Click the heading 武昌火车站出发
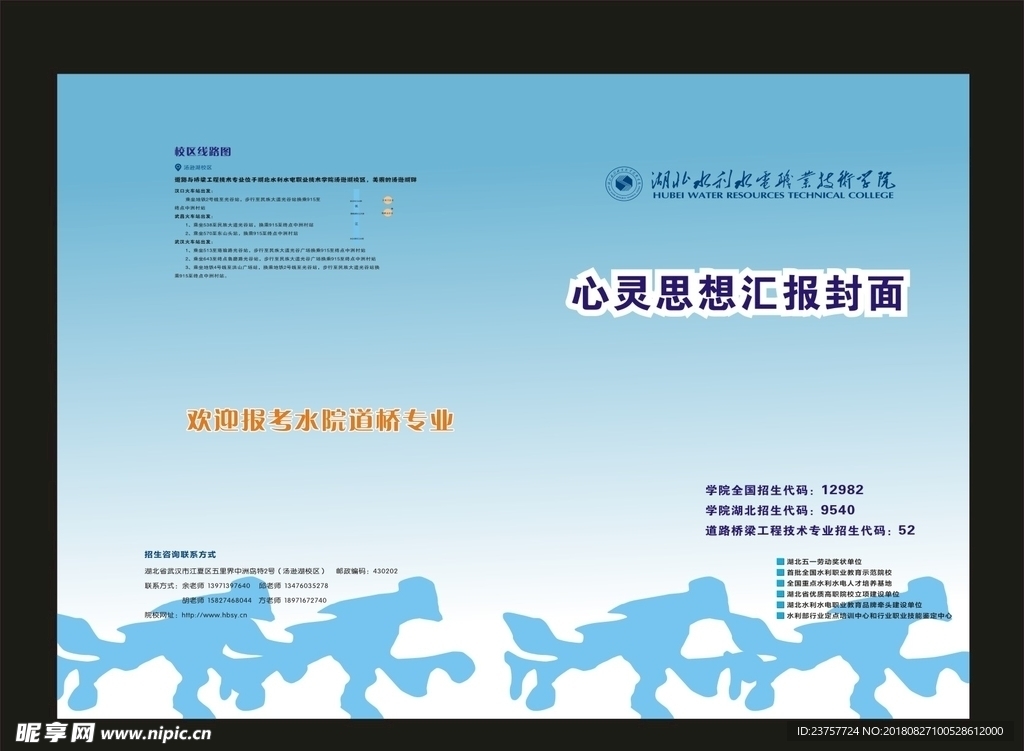 pos(193,216)
